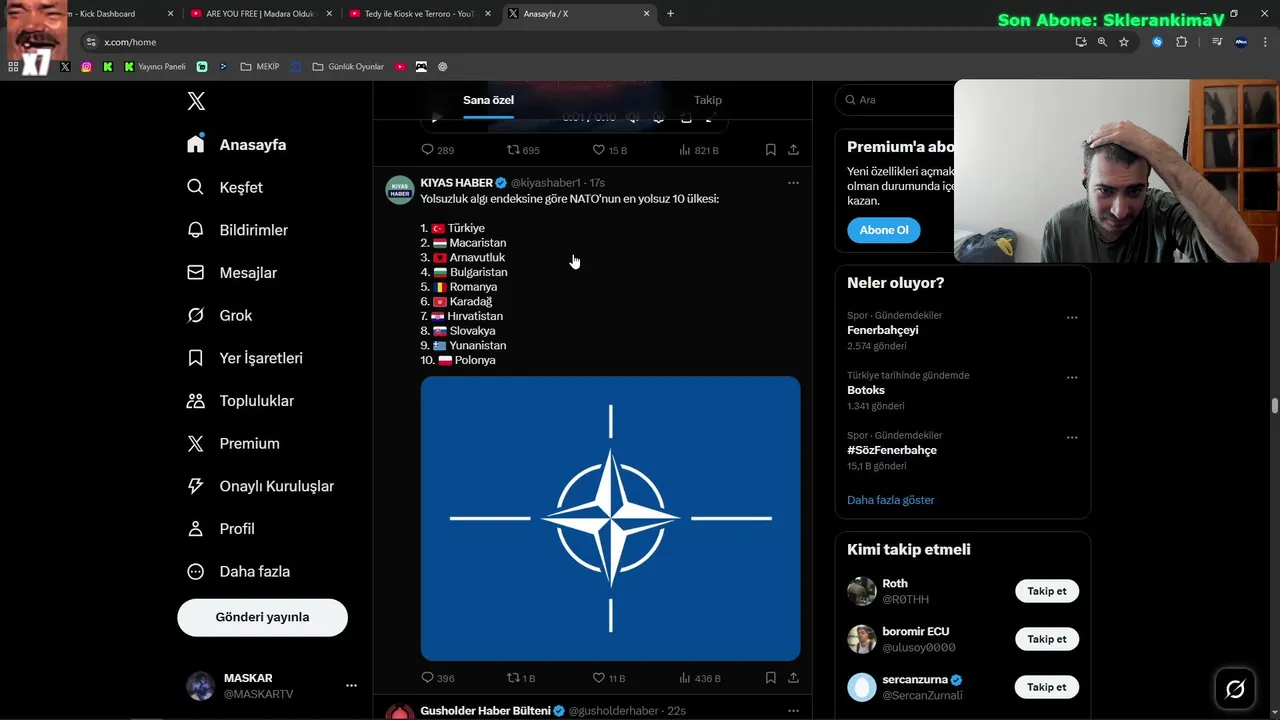
Task: Open Topluluklar communities page
Action: pos(241,401)
